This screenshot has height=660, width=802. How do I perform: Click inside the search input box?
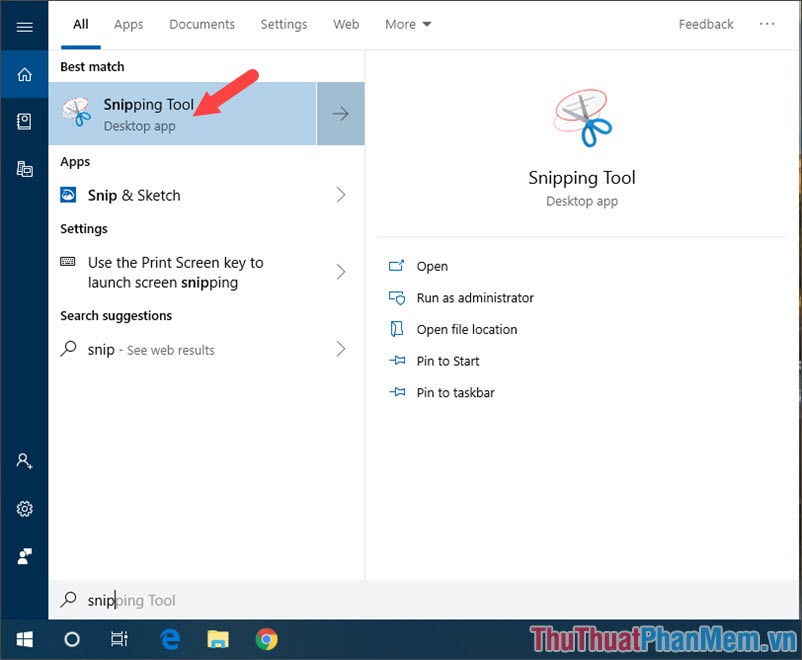tap(200, 600)
